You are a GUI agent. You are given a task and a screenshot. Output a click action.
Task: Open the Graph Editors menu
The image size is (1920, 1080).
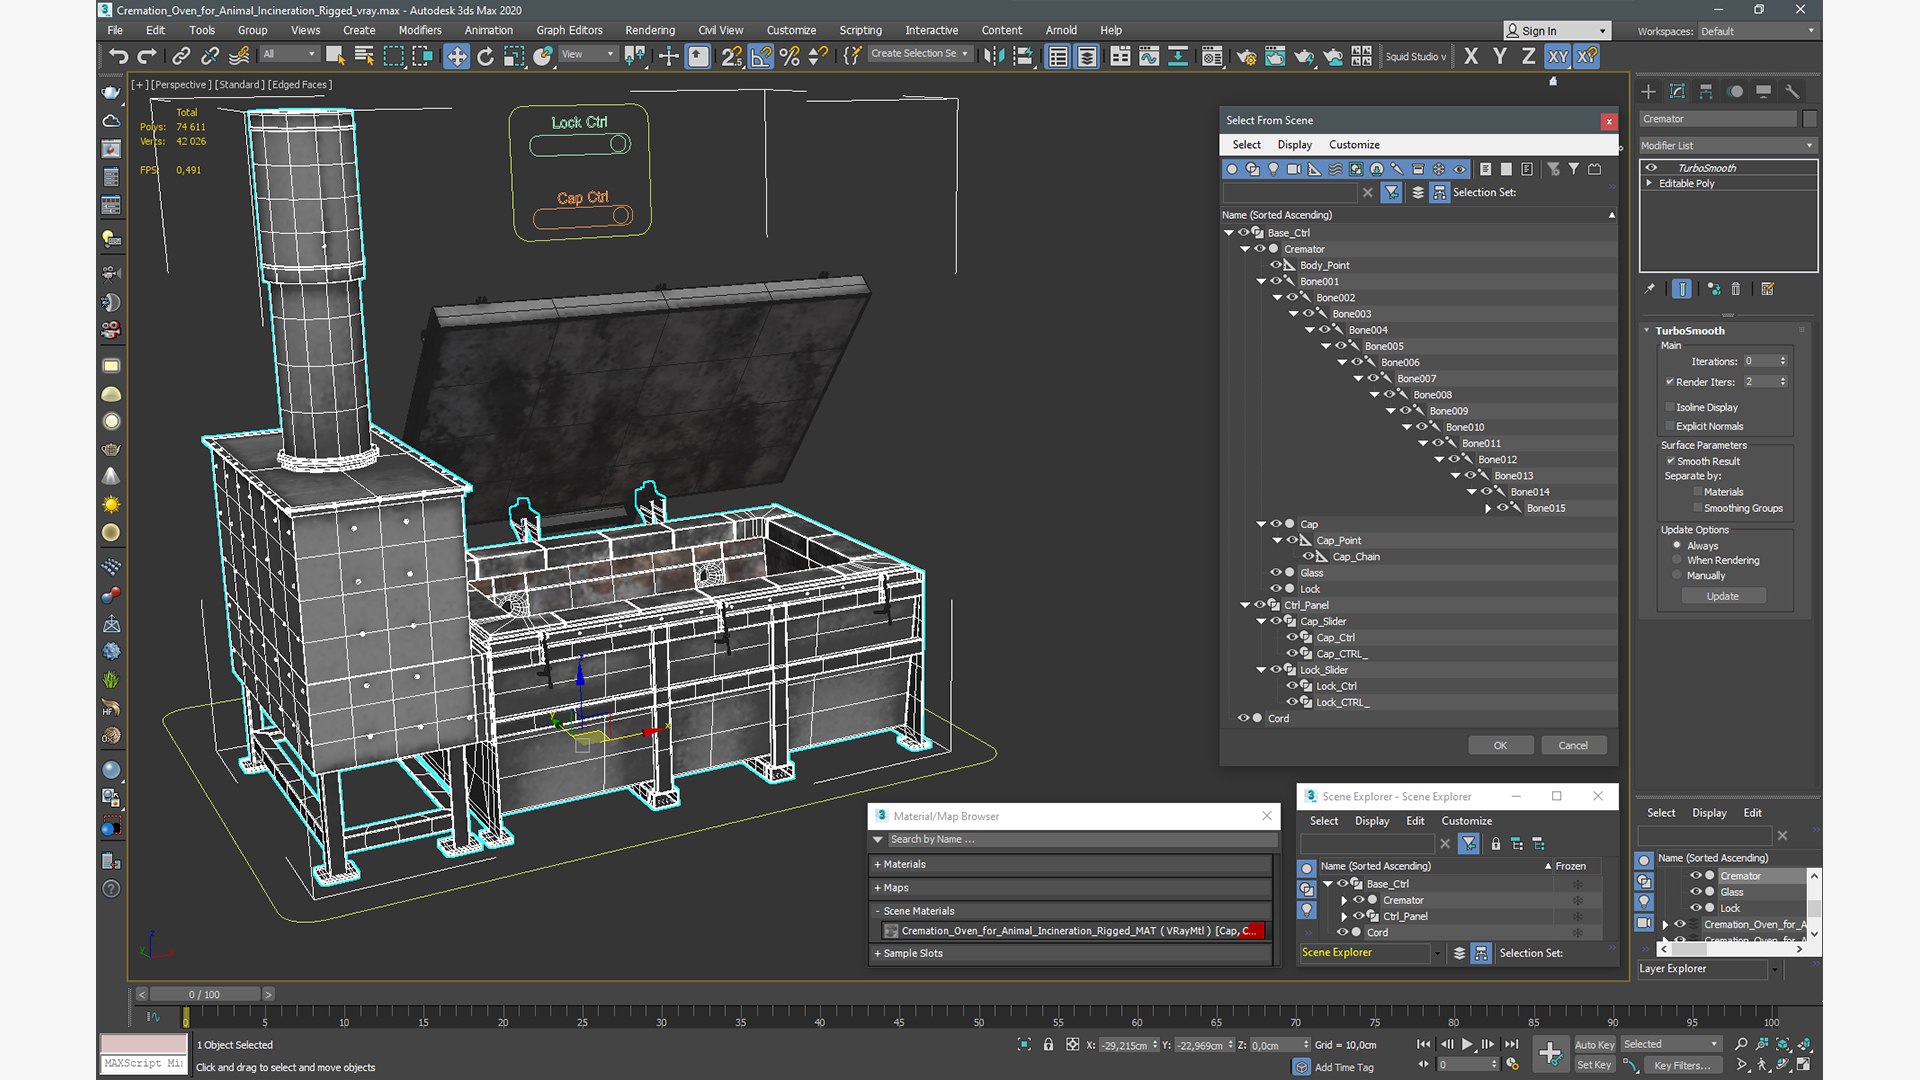569,30
